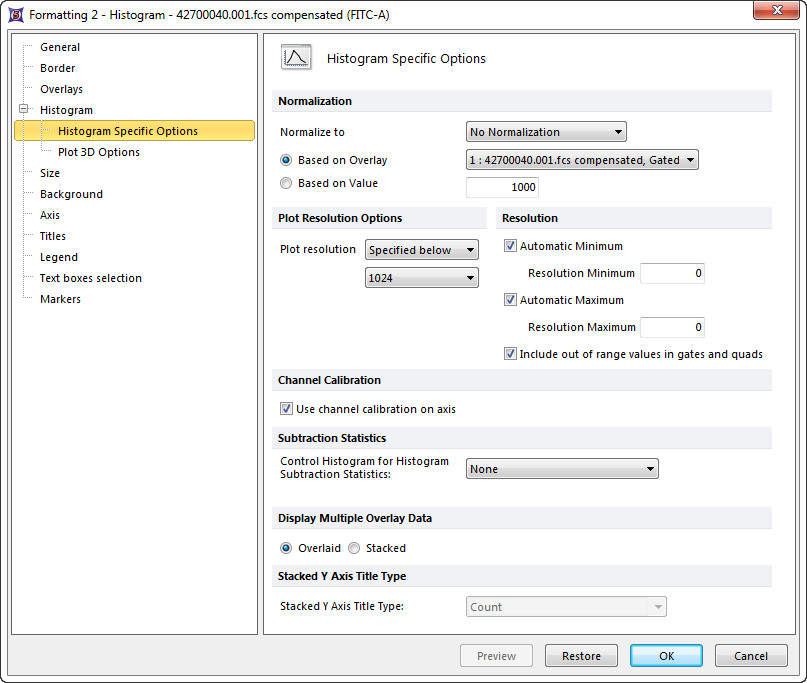This screenshot has height=683, width=807.
Task: Toggle Use channel calibration on axis
Action: click(x=287, y=409)
